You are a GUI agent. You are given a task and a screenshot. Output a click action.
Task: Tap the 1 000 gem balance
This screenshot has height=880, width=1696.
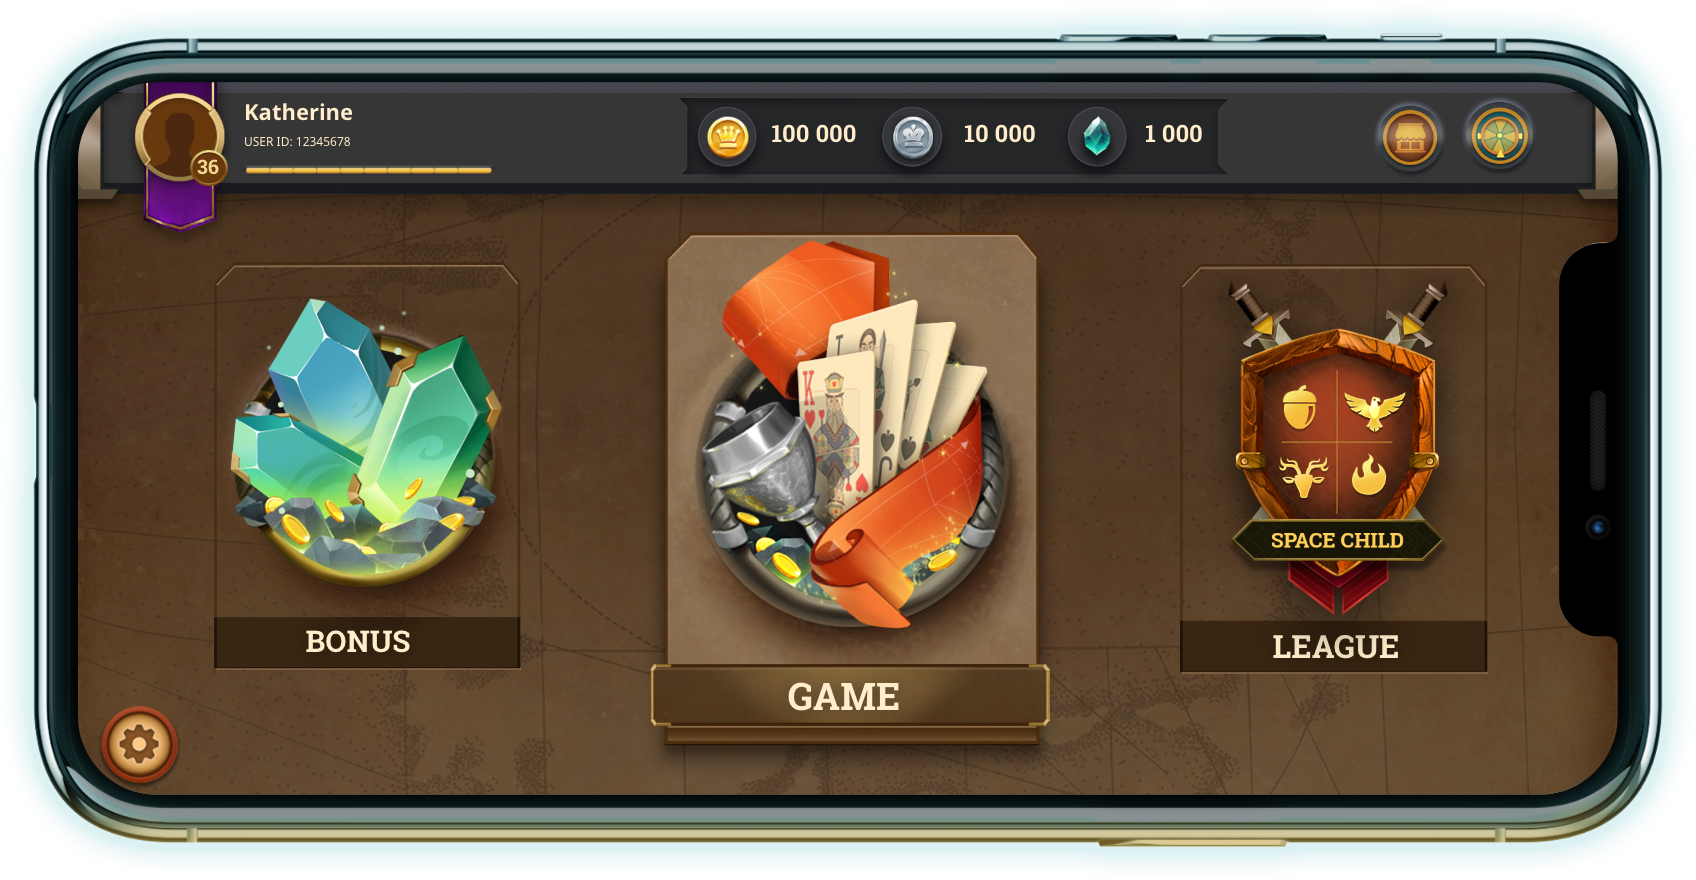[1173, 134]
